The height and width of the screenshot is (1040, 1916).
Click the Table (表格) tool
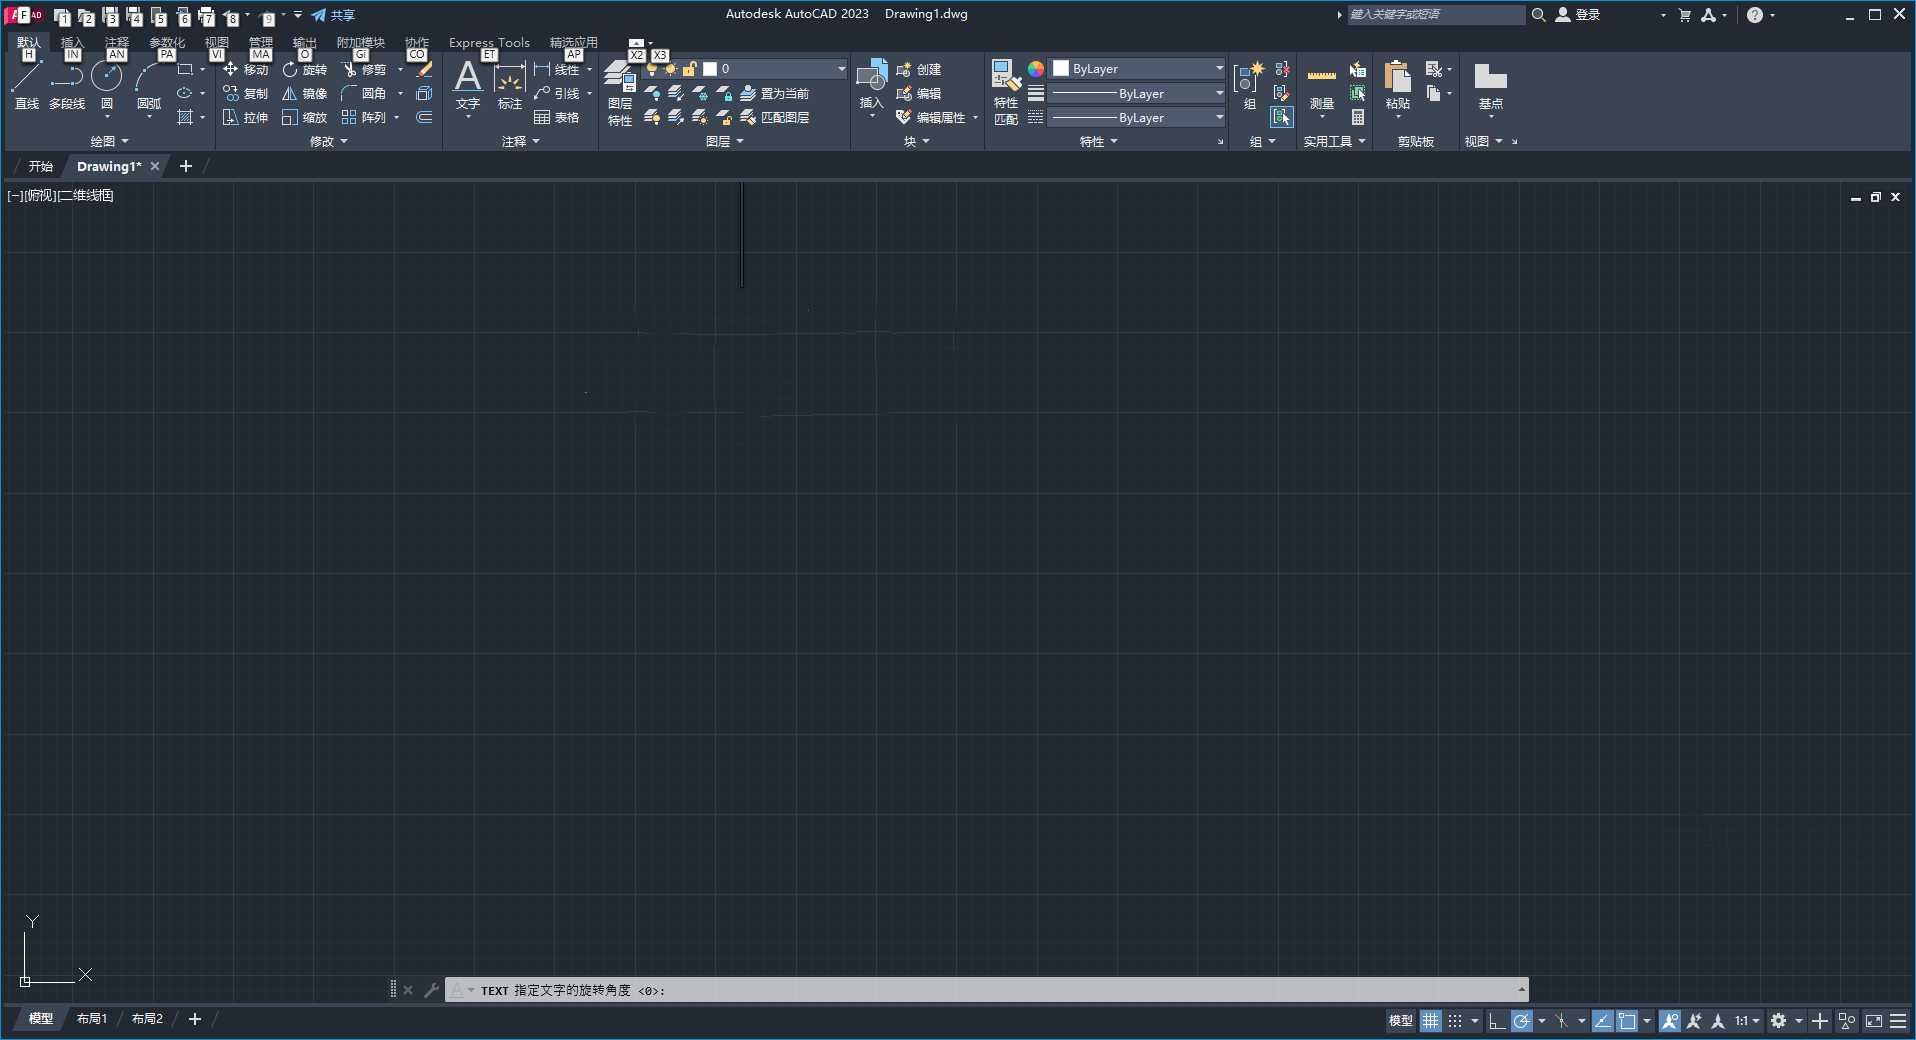tap(557, 118)
